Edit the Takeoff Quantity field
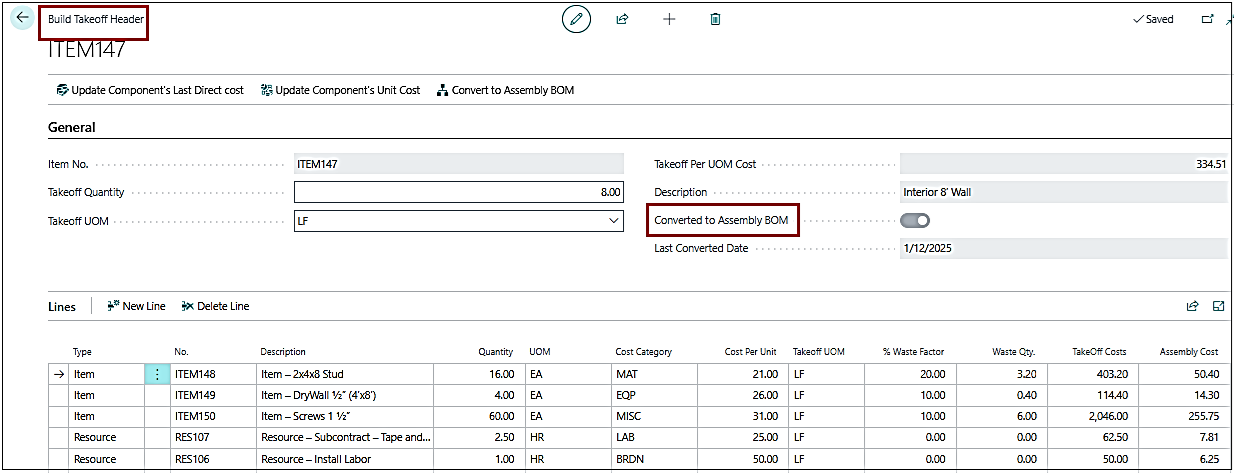 tap(459, 192)
